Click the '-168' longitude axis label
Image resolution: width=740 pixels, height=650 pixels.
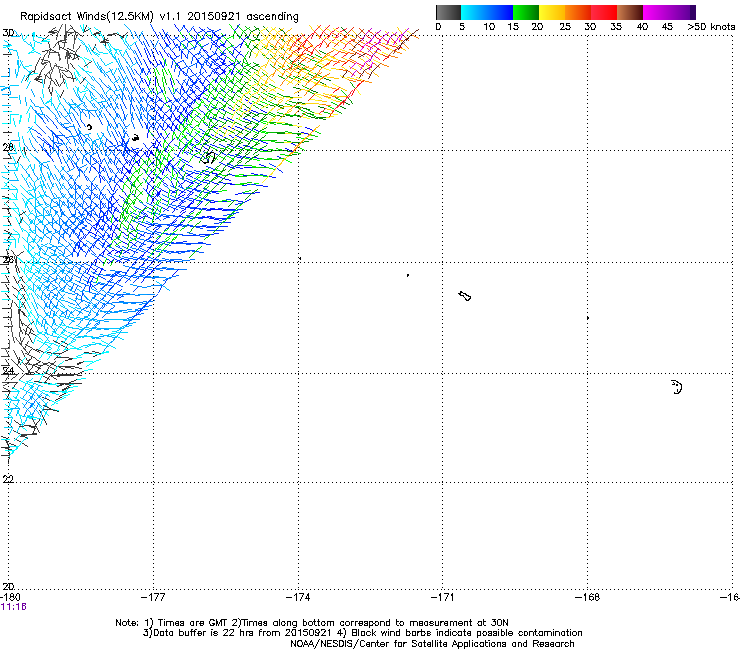[x=588, y=597]
